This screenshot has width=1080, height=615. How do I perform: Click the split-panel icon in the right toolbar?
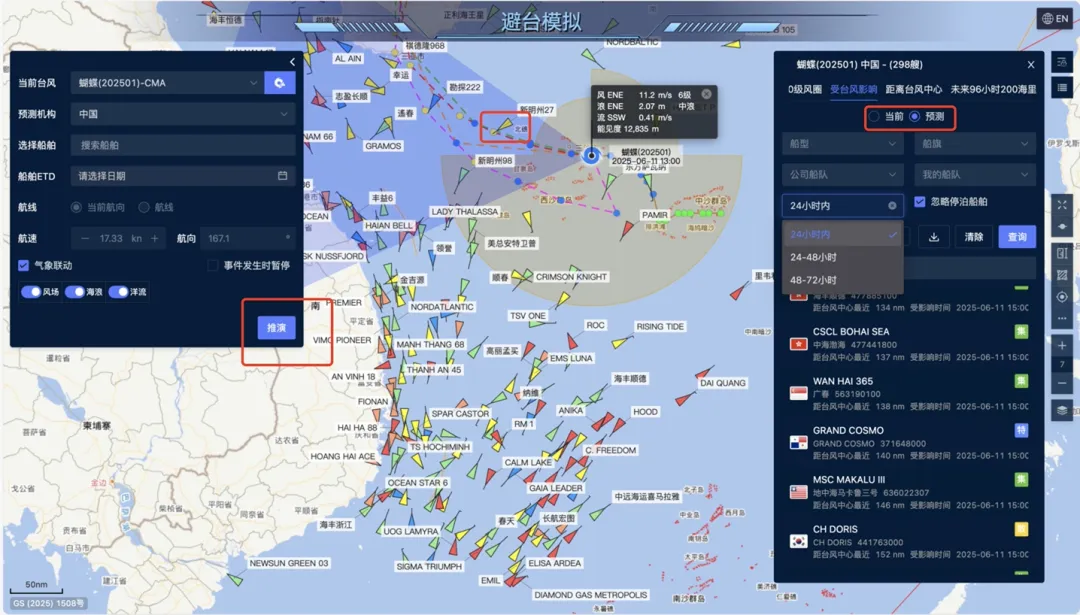click(1061, 253)
